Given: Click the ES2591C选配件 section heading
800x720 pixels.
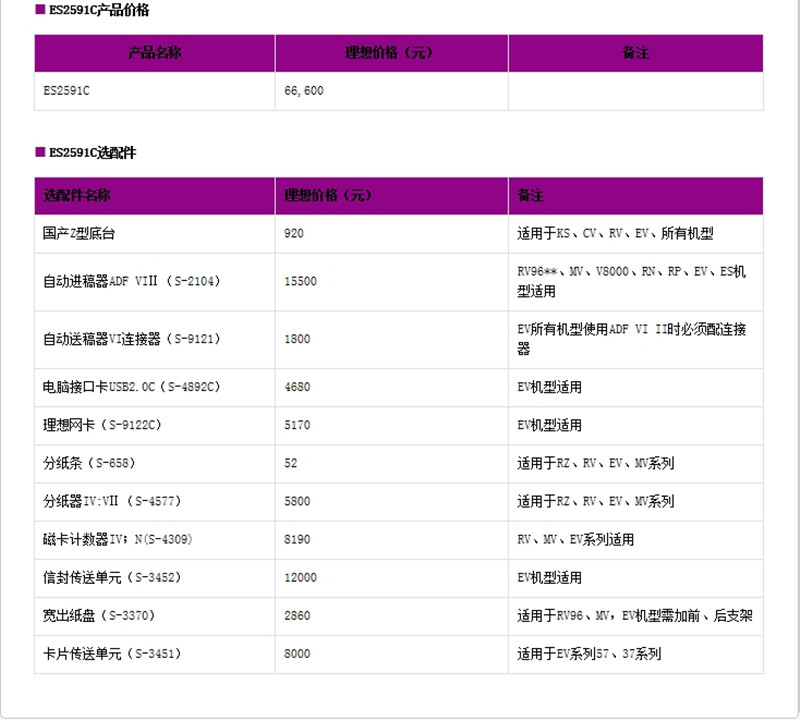Looking at the screenshot, I should click(92, 153).
